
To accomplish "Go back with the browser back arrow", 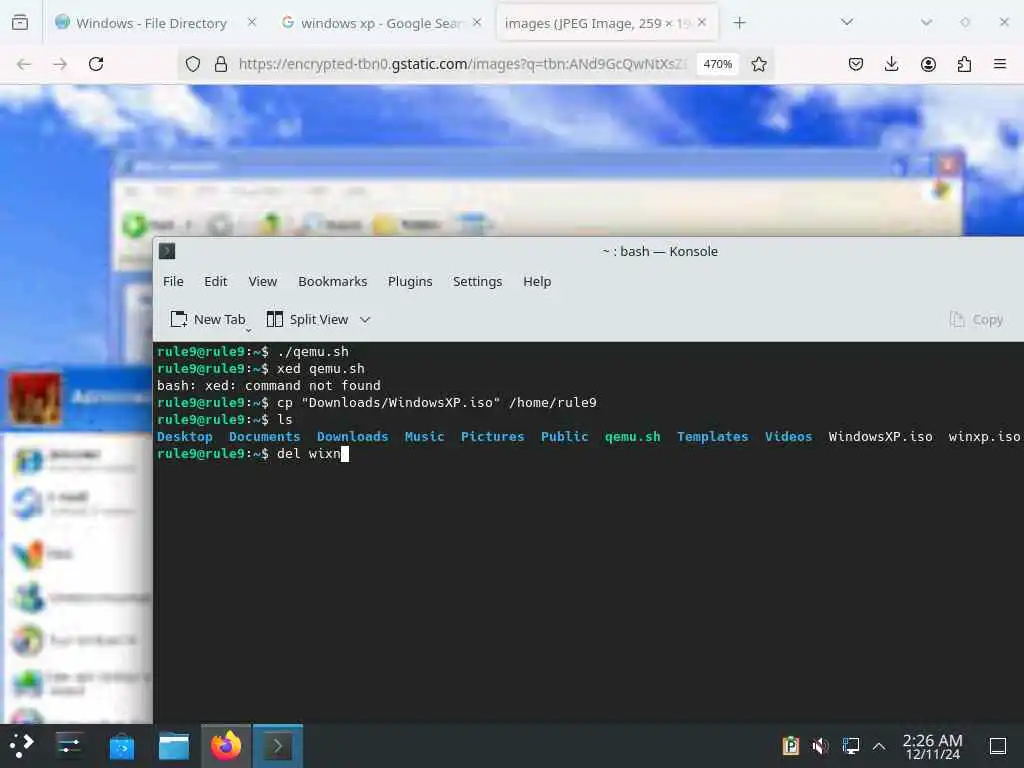I will pyautogui.click(x=24, y=64).
